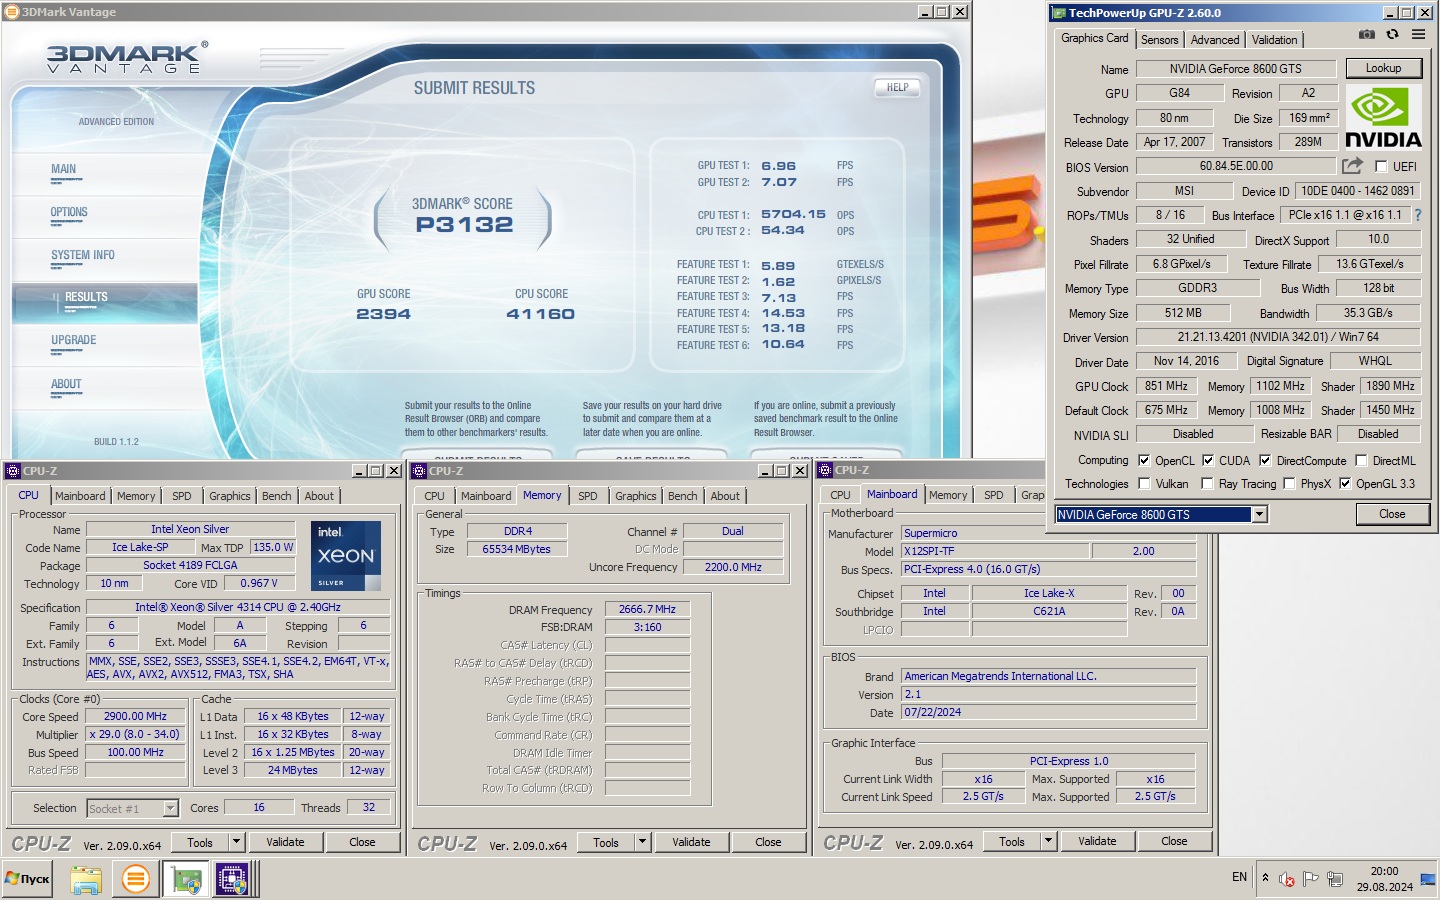This screenshot has height=900, width=1440.
Task: Open the NVIDIA GeForce 8600 GTS GPU selector
Action: 1162,514
